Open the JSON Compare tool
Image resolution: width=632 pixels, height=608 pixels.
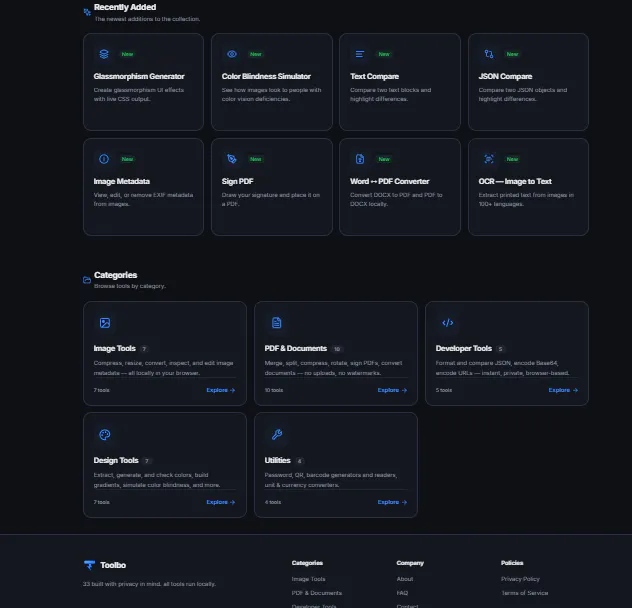click(x=528, y=82)
